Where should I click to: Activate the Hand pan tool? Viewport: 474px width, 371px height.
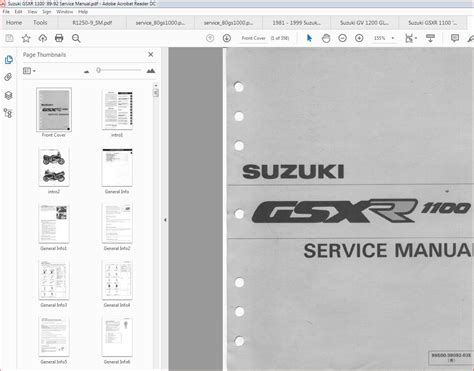[326, 38]
